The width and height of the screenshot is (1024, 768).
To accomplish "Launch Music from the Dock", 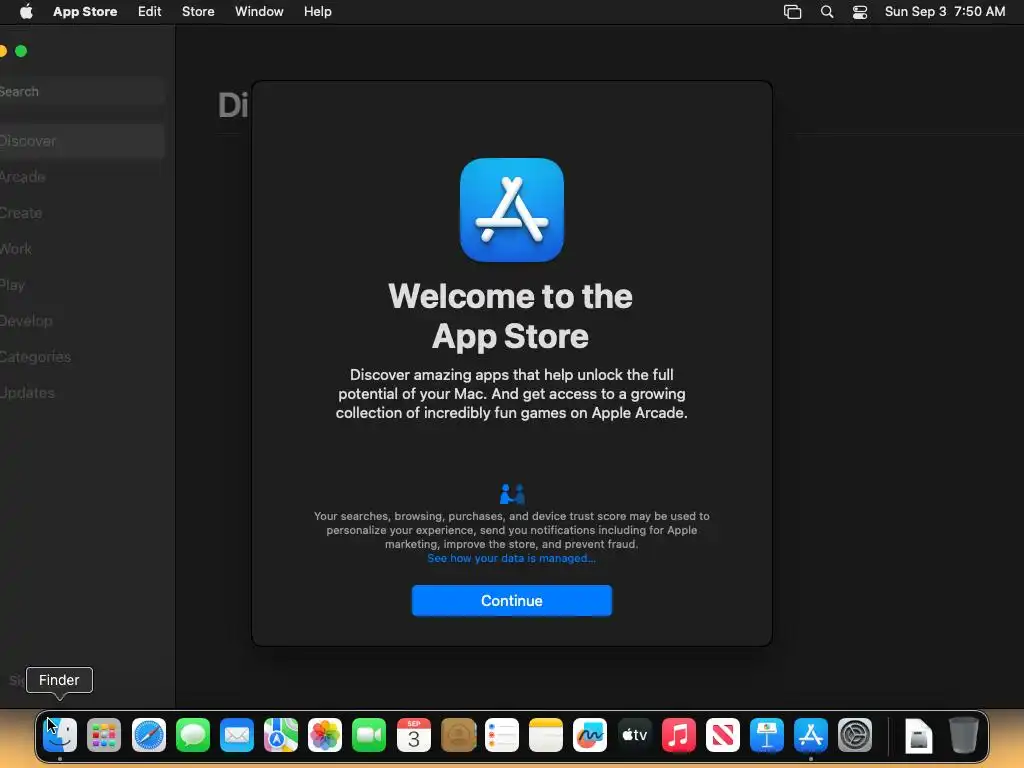I will click(679, 735).
